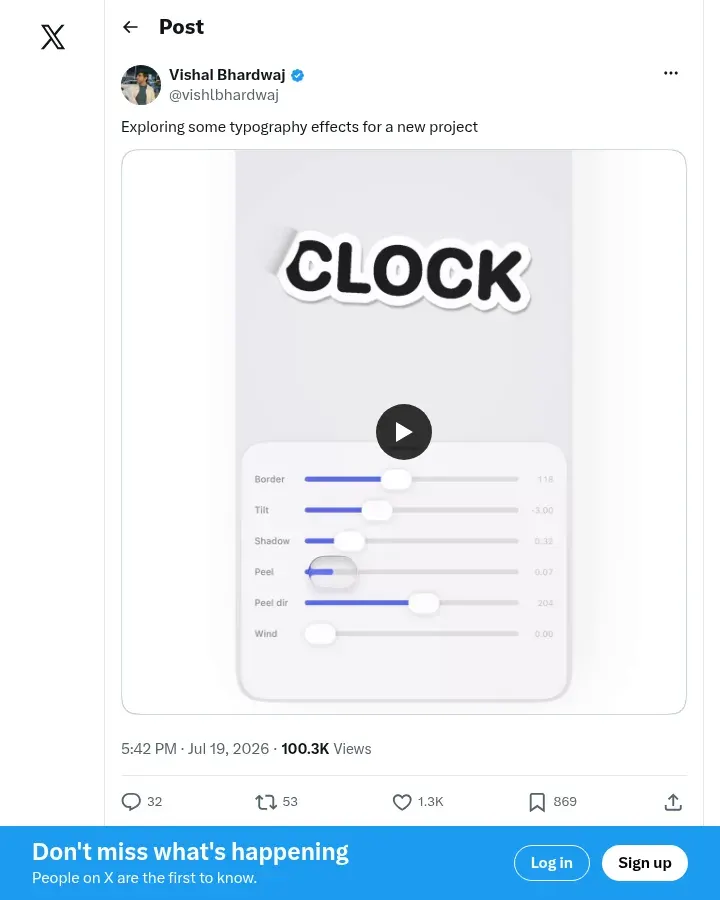Click the Log in button

(551, 863)
